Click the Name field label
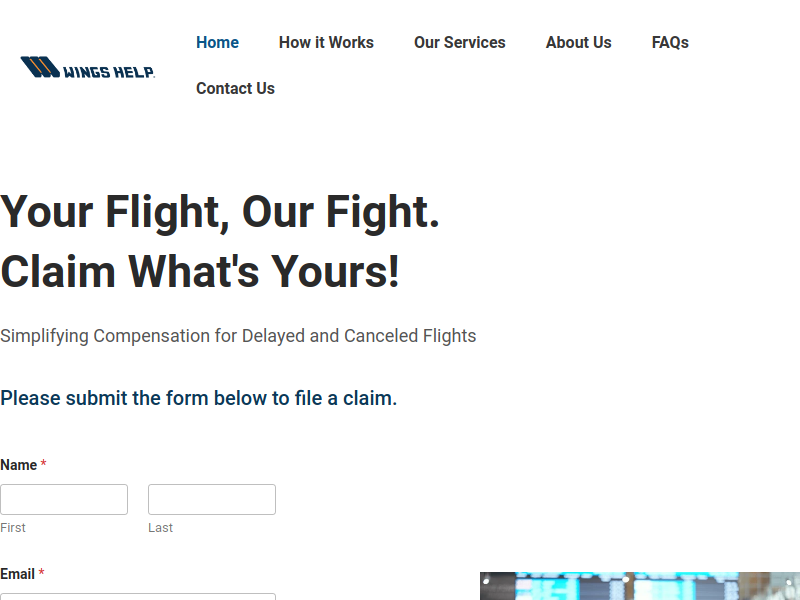800x600 pixels. [18, 465]
